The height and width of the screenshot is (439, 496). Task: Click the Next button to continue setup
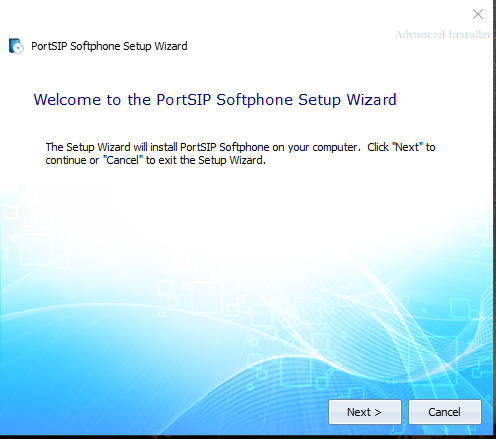[x=365, y=412]
